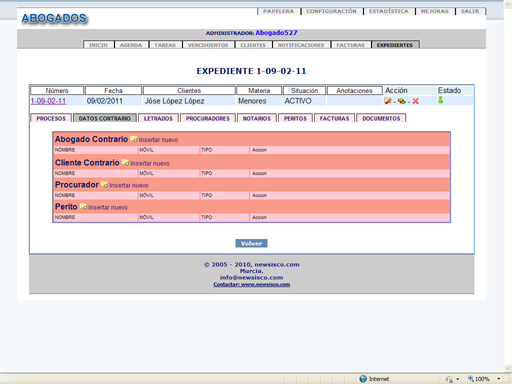Click the folder icon next to Abogado Contrario
This screenshot has width=512, height=384.
[x=134, y=139]
